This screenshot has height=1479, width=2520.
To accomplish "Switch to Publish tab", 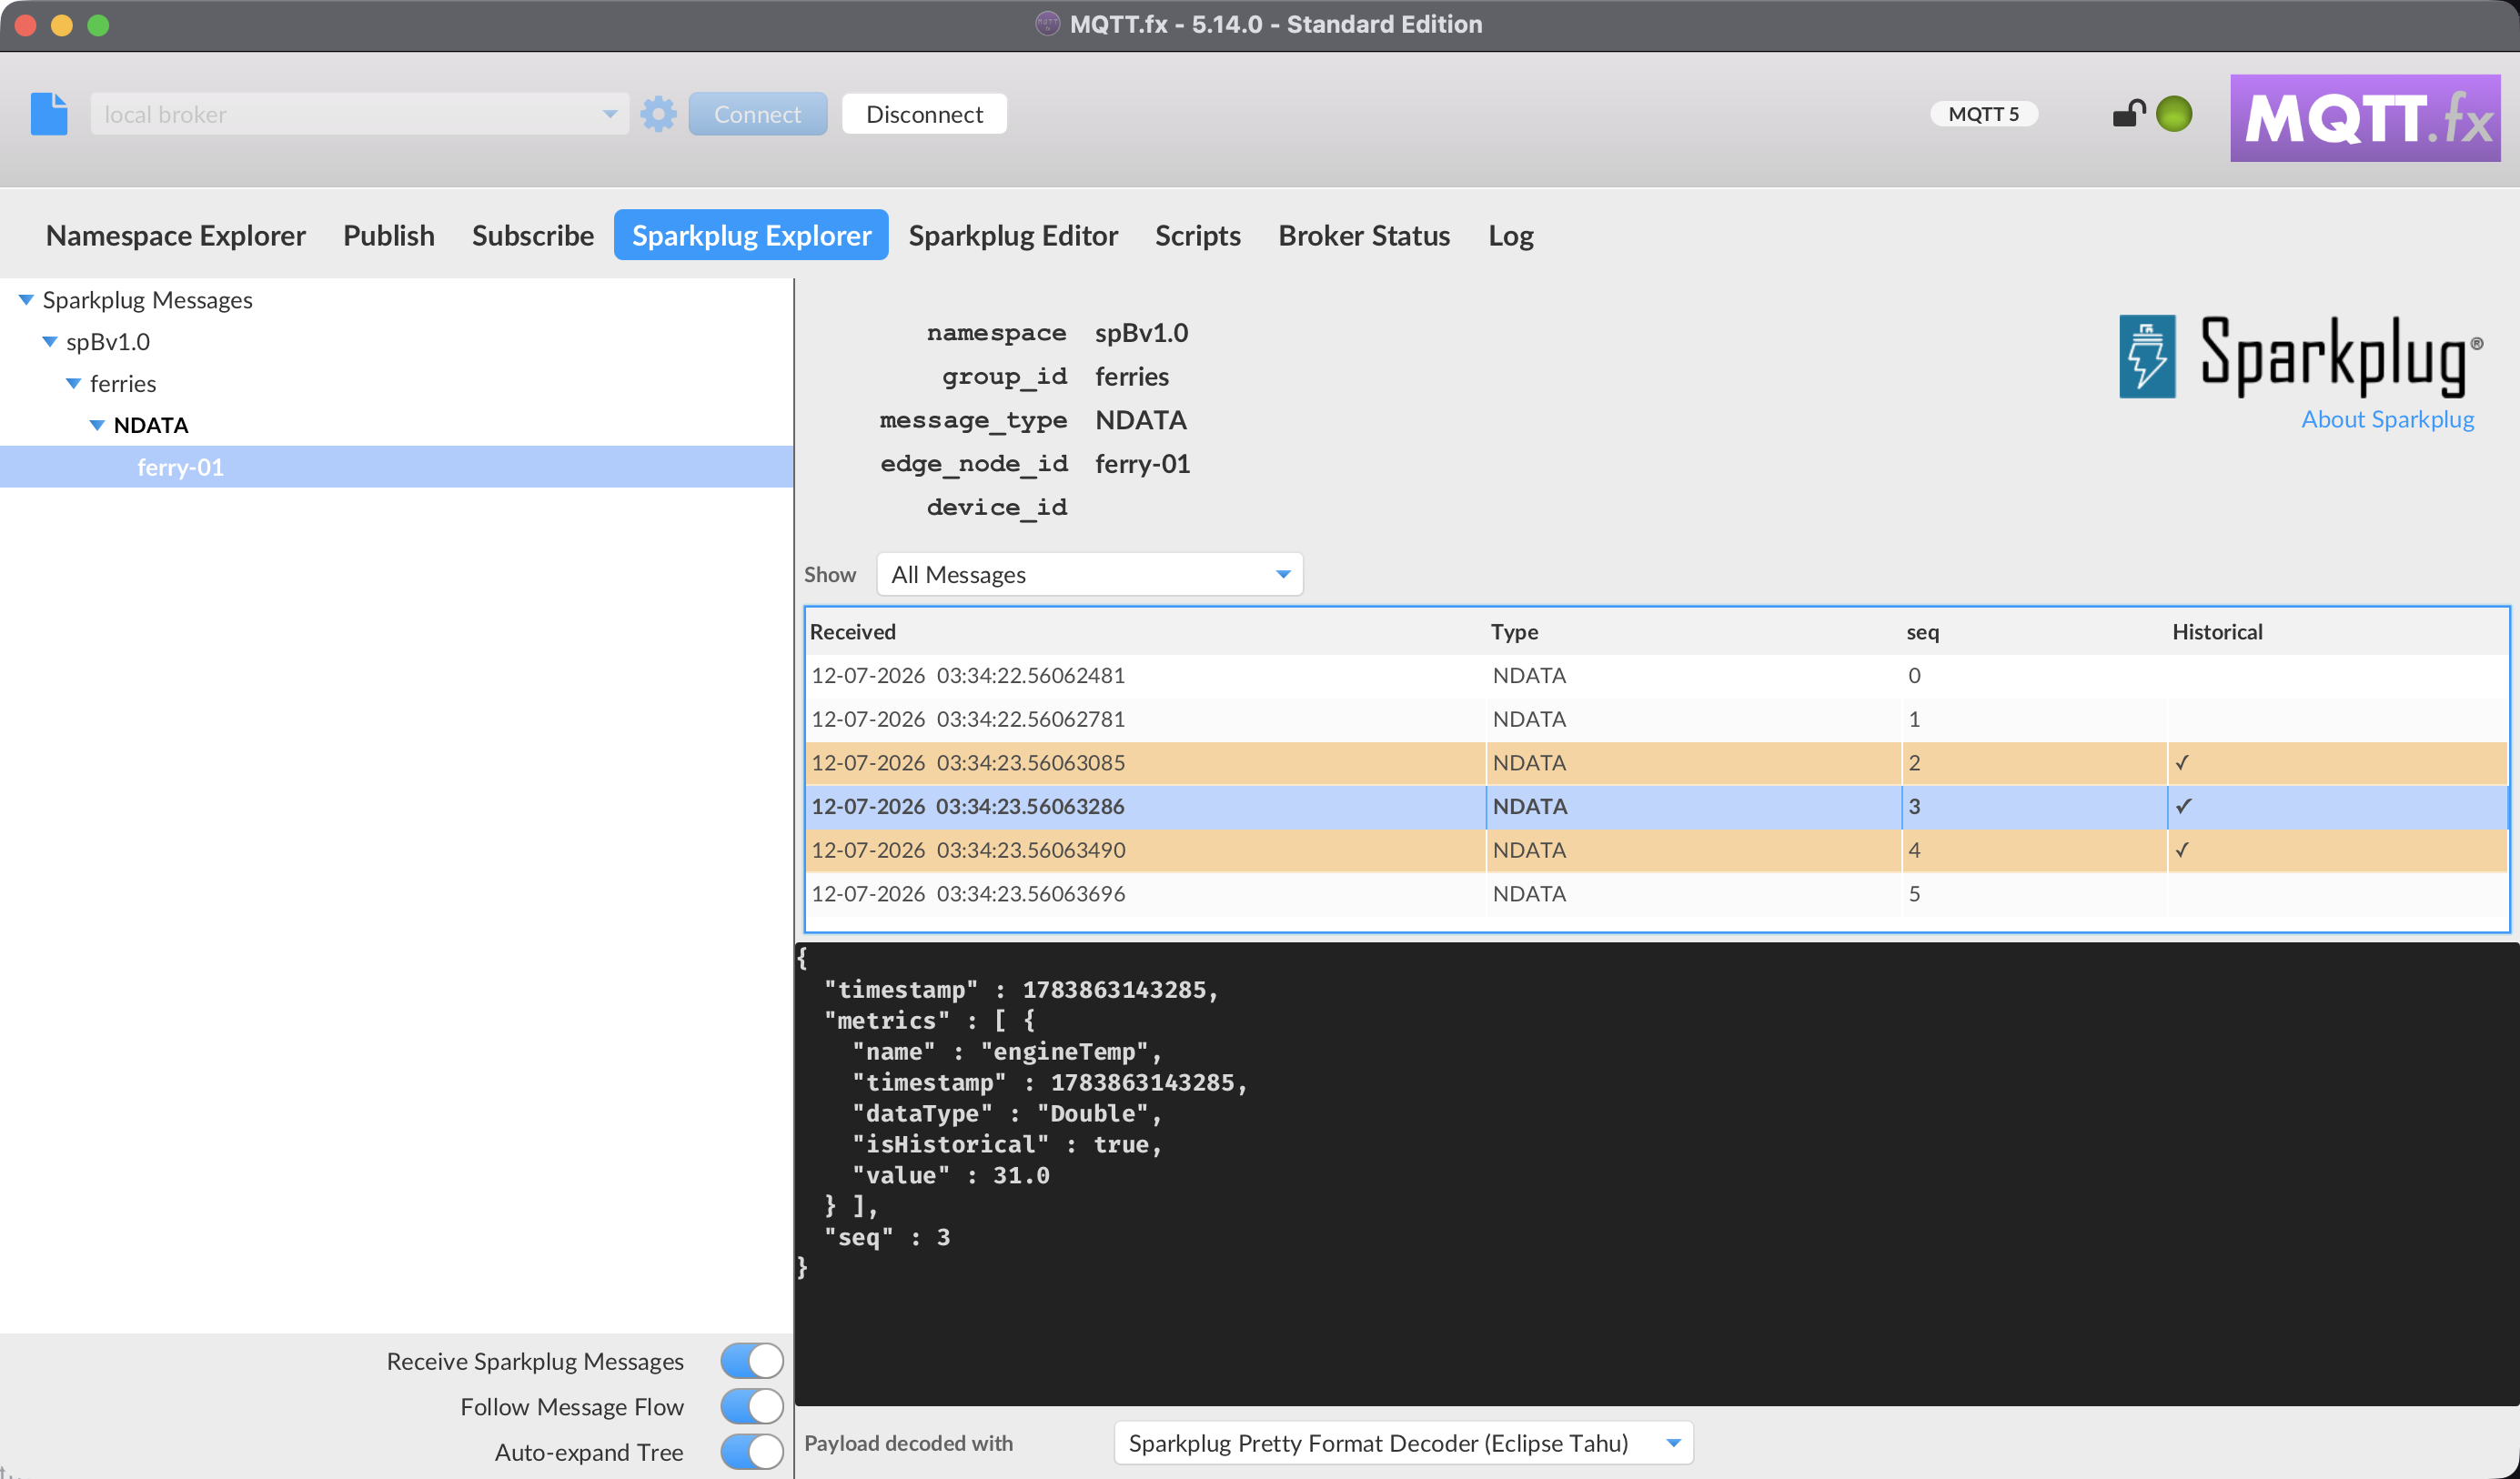I will click(388, 235).
